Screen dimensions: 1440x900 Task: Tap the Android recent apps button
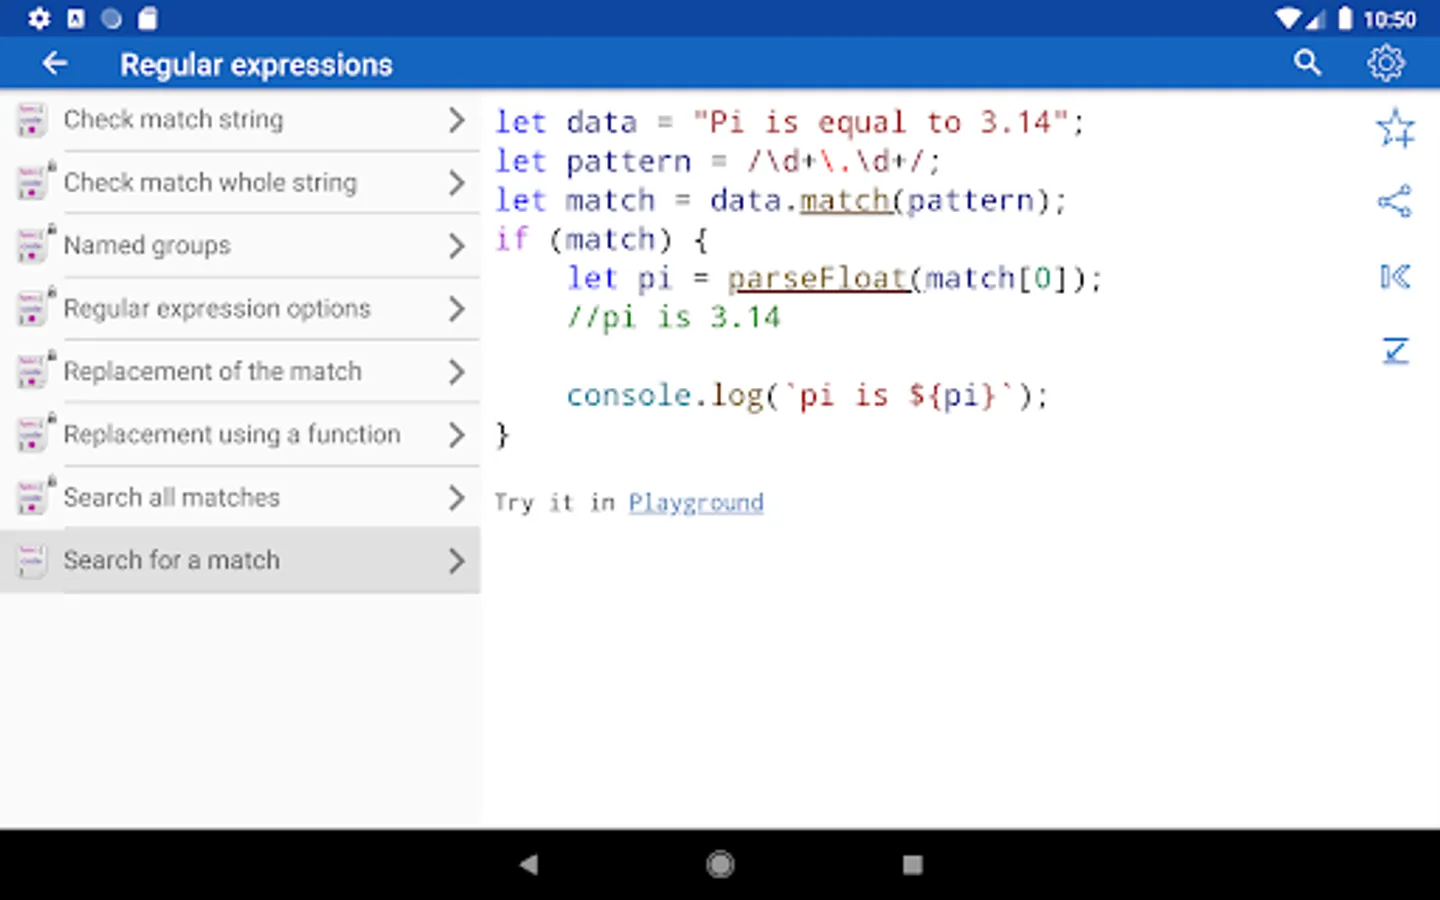click(x=912, y=864)
